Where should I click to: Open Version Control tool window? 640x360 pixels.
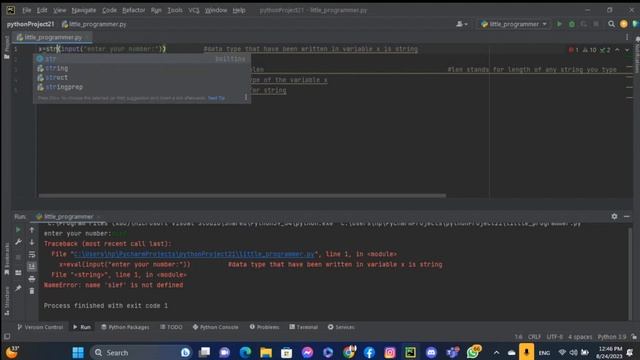coord(40,327)
